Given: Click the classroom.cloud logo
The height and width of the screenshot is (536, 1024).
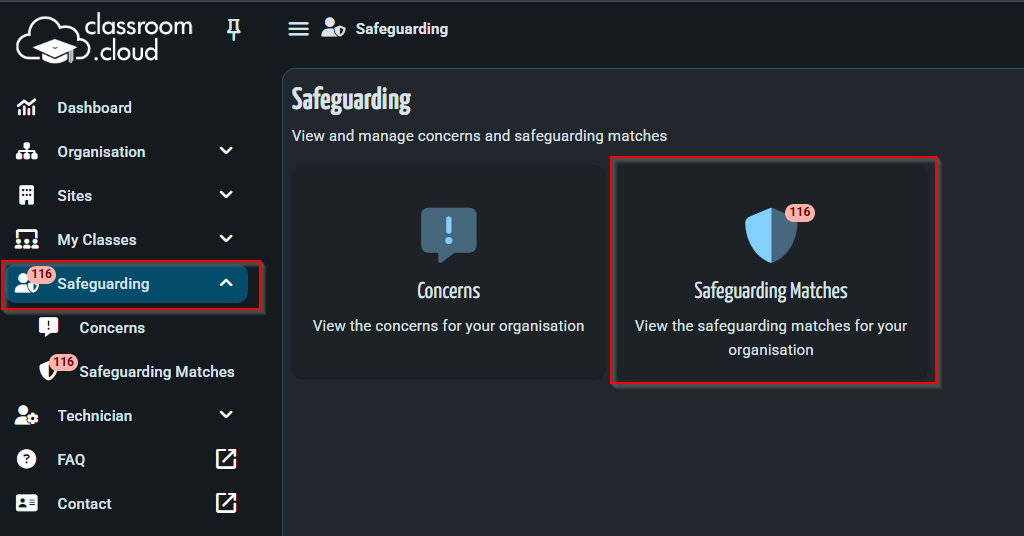Looking at the screenshot, I should click(x=104, y=38).
